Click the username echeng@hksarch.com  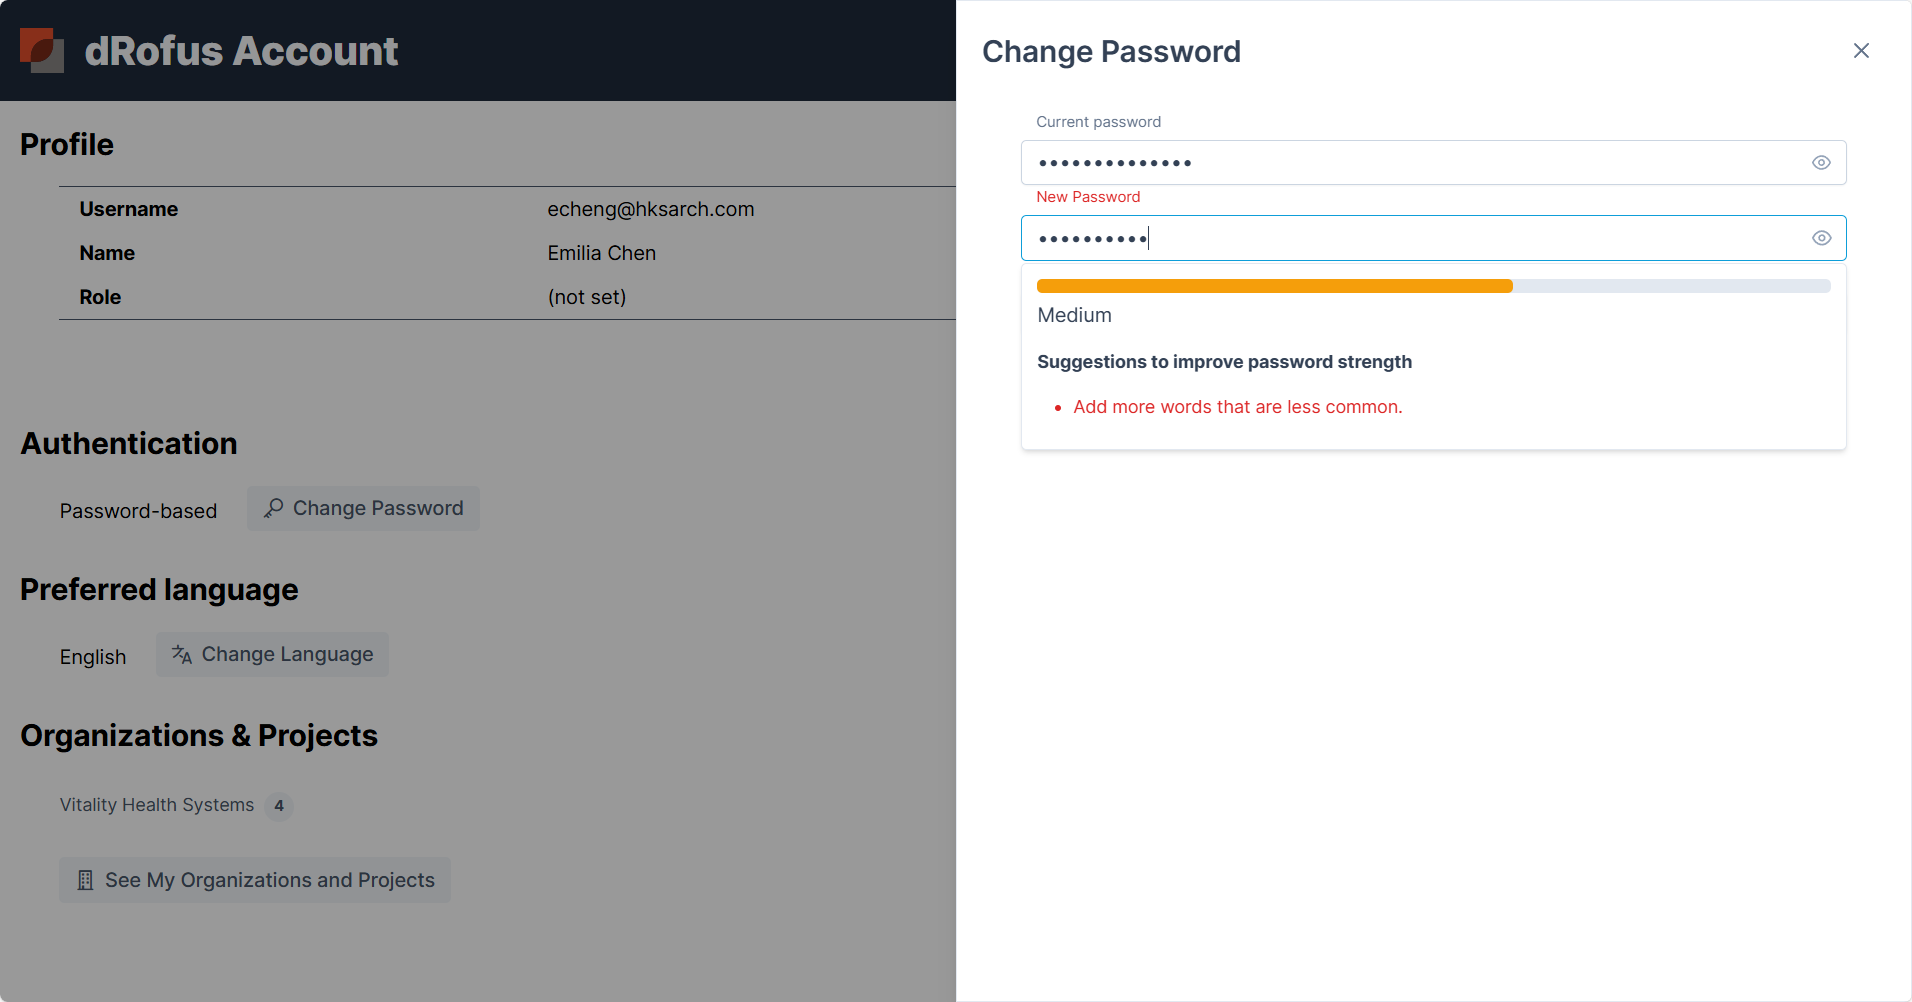point(650,209)
